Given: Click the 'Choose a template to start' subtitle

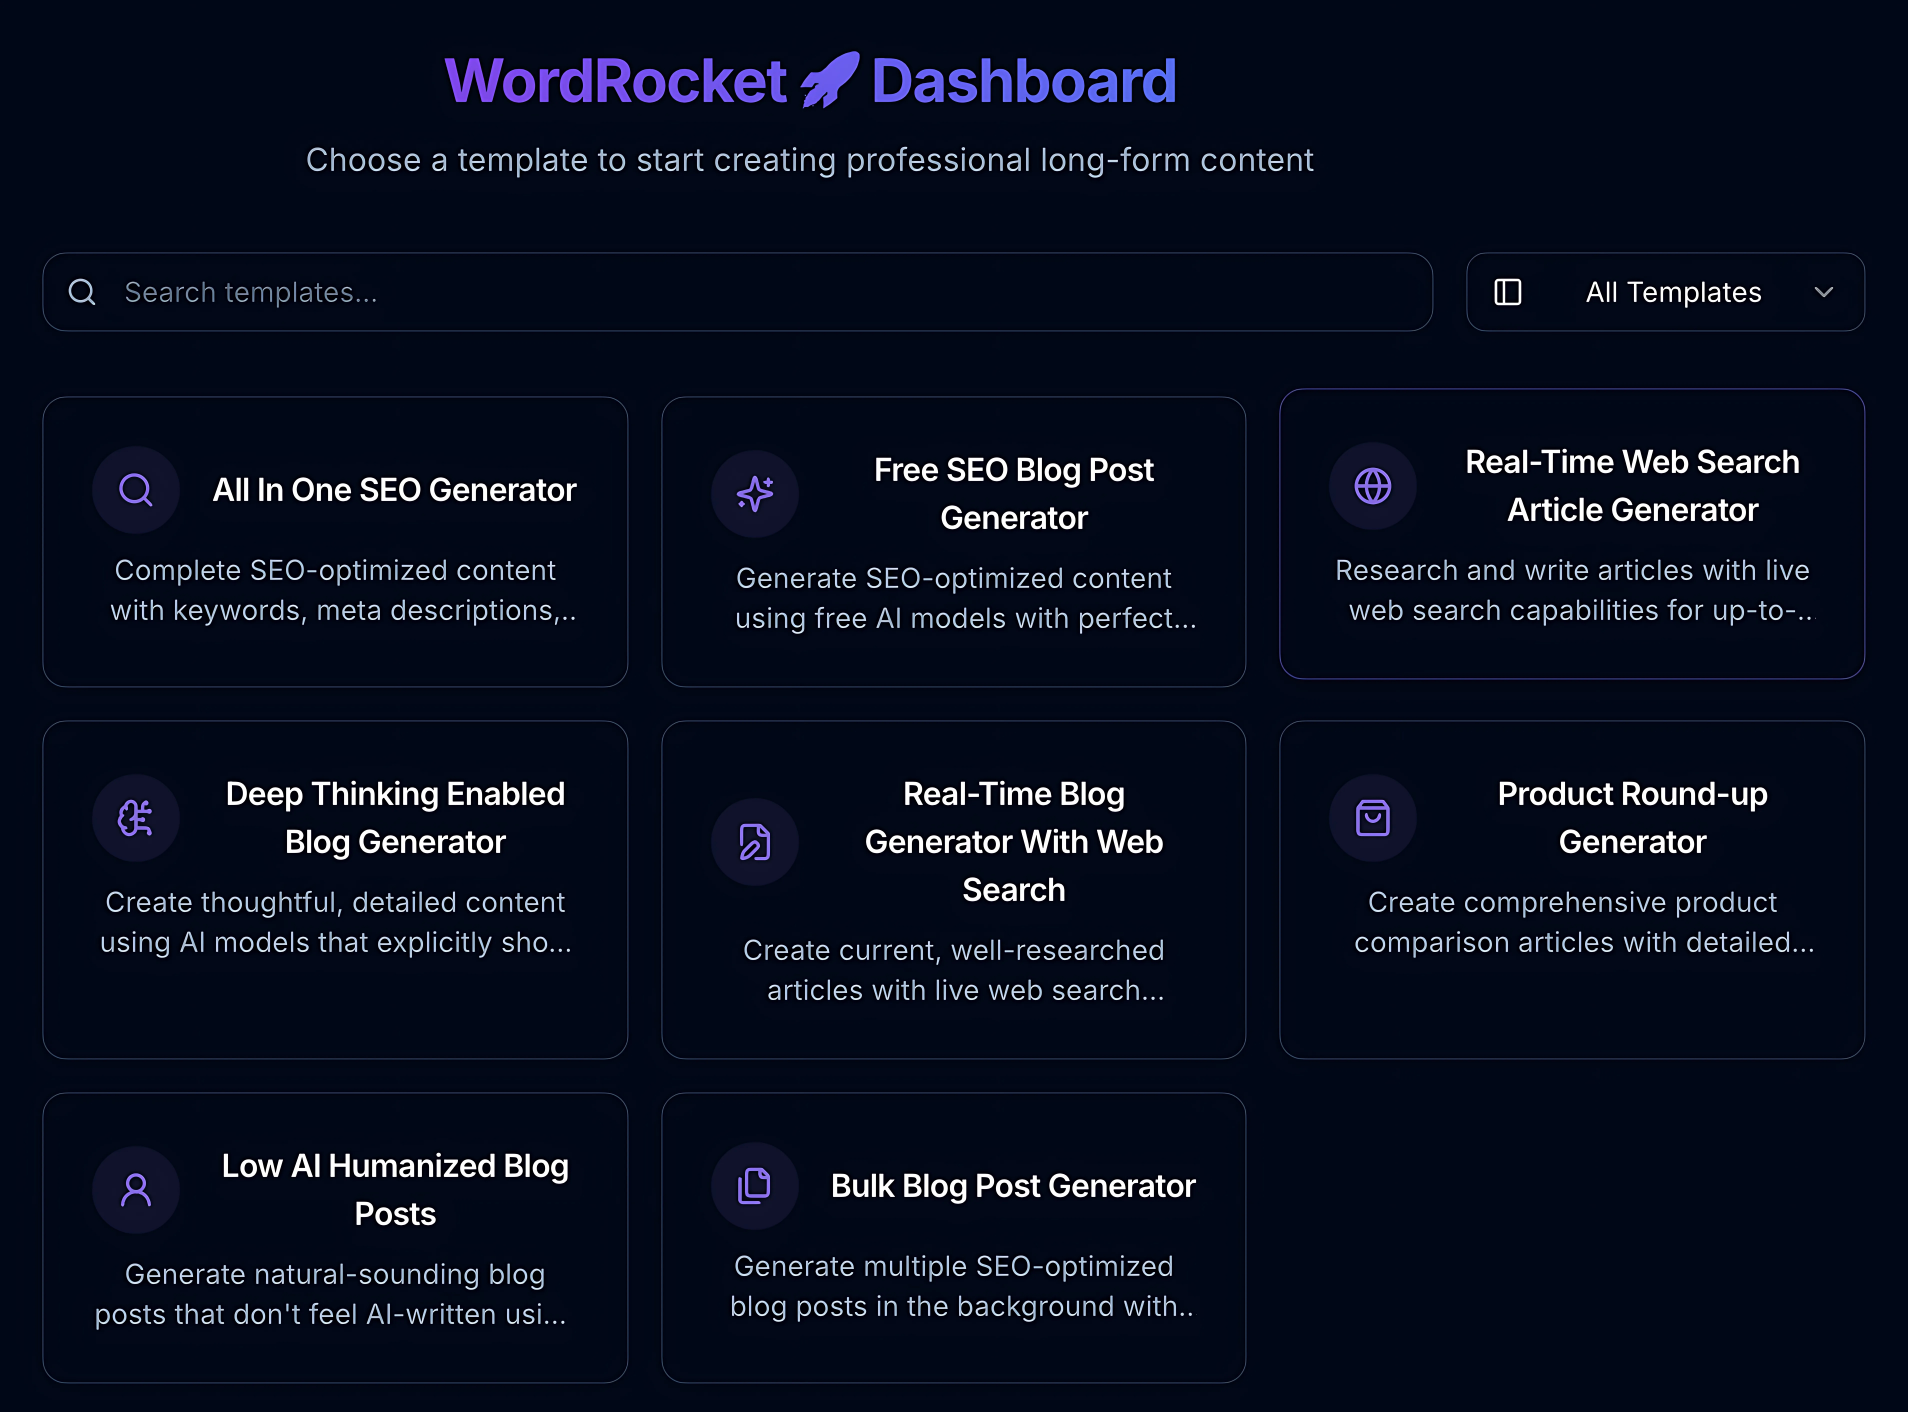Looking at the screenshot, I should (x=810, y=160).
